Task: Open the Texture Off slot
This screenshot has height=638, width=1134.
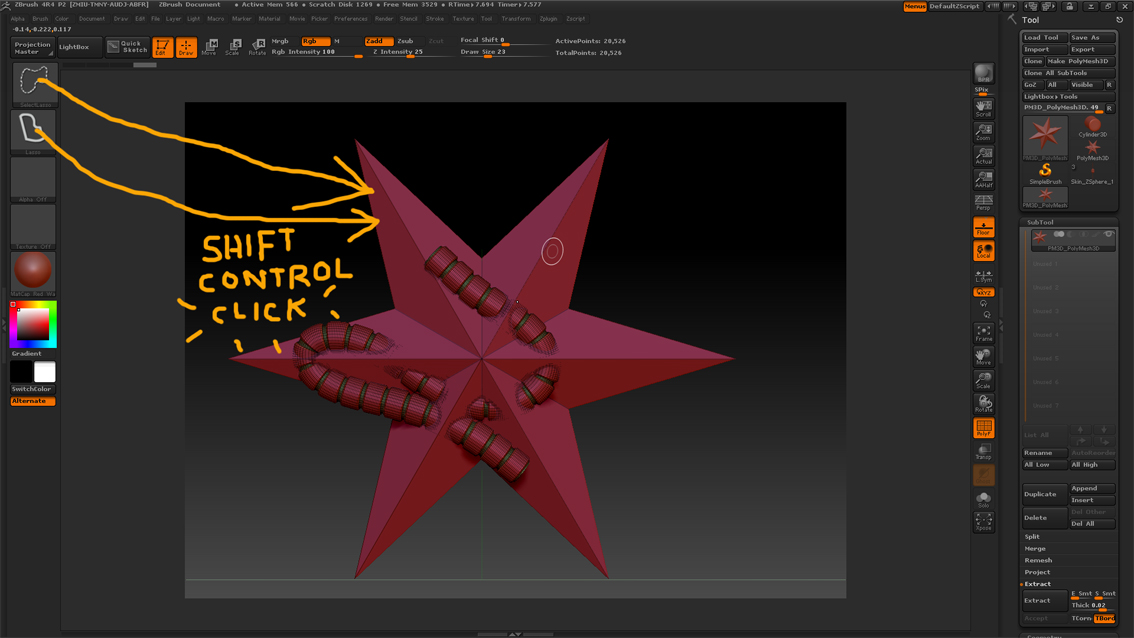Action: pyautogui.click(x=33, y=226)
